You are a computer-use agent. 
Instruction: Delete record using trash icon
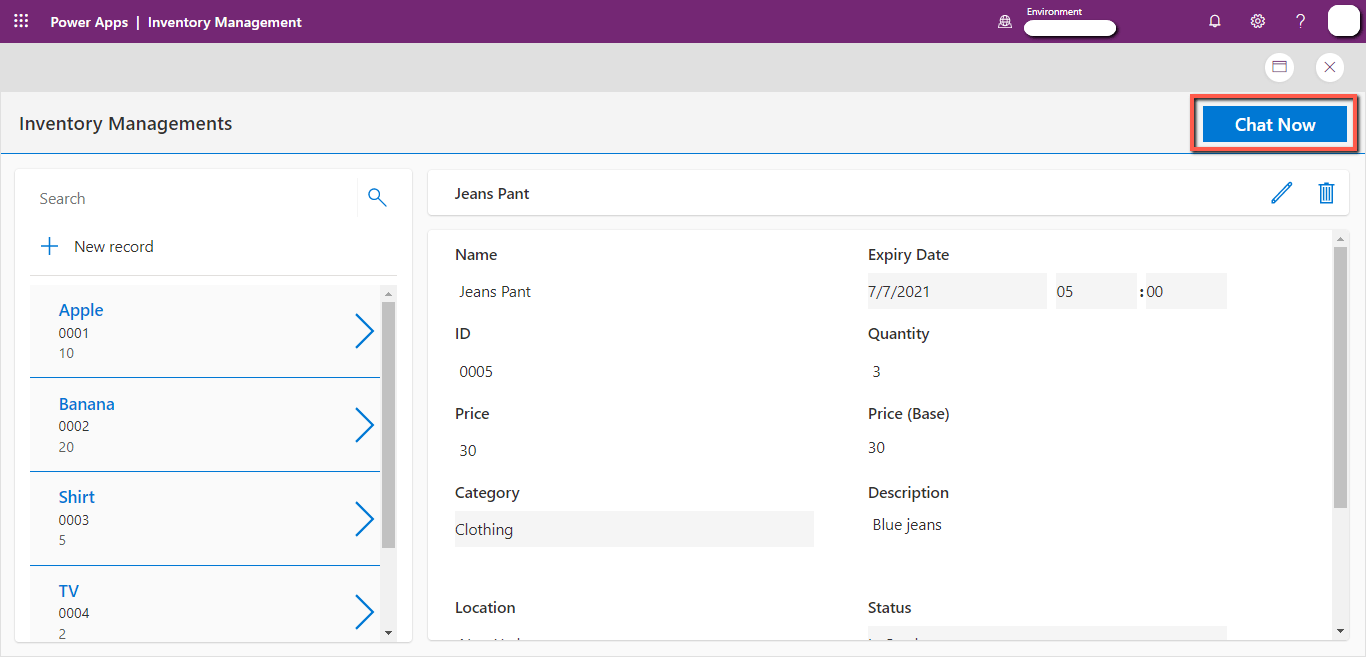[x=1326, y=193]
